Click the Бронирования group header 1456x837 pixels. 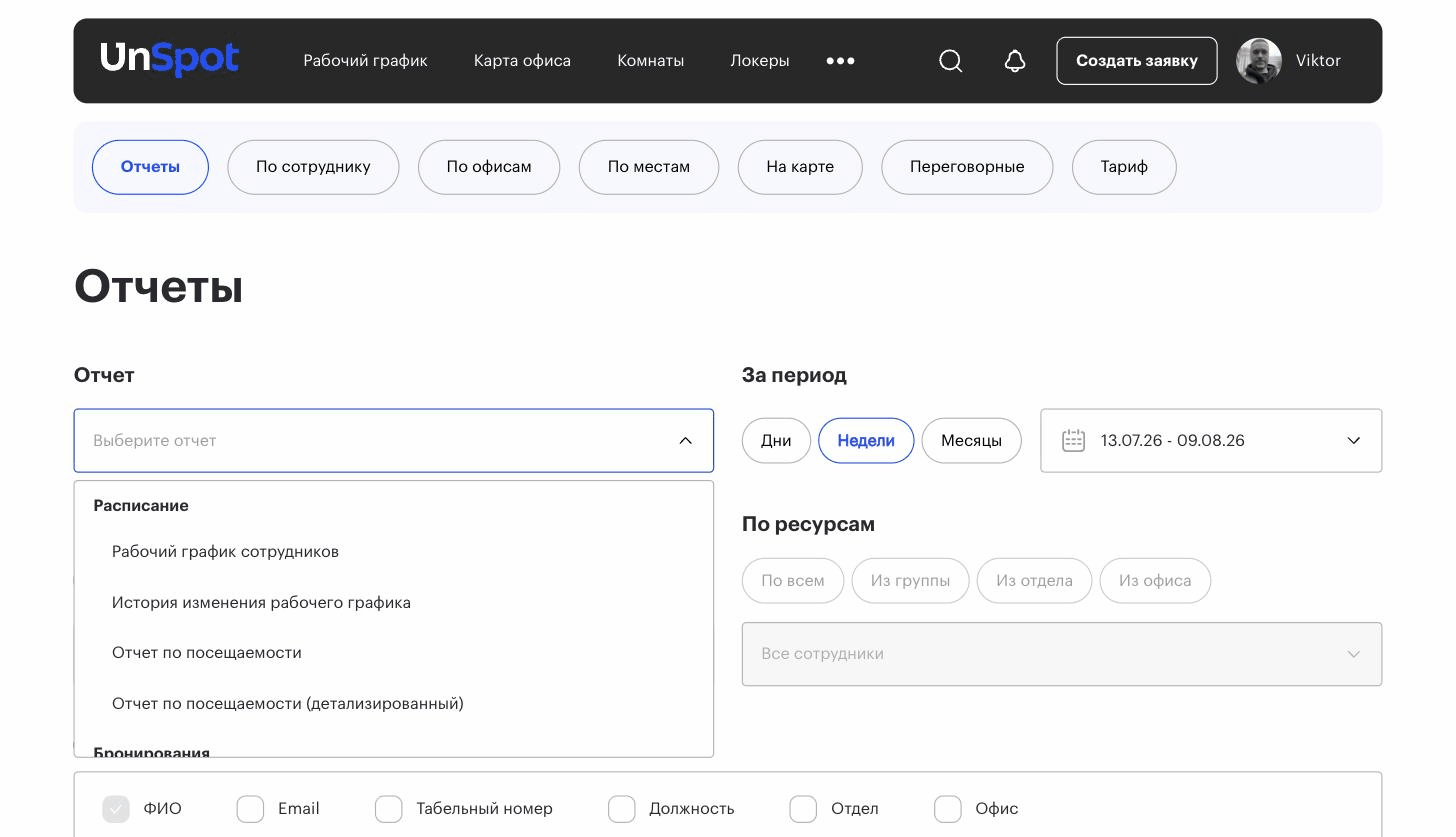152,751
